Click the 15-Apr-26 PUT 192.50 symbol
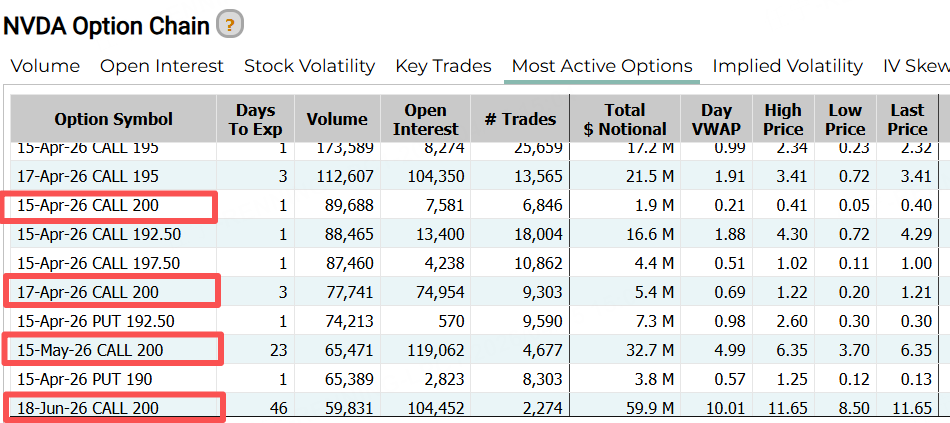This screenshot has width=950, height=423. coord(96,321)
